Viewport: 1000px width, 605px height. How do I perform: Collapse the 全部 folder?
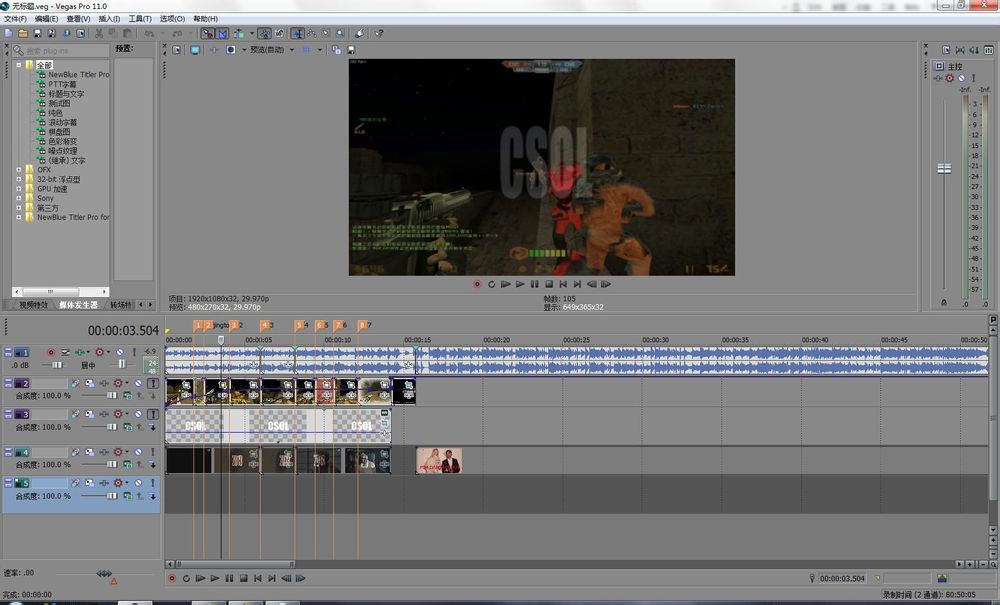[x=18, y=65]
